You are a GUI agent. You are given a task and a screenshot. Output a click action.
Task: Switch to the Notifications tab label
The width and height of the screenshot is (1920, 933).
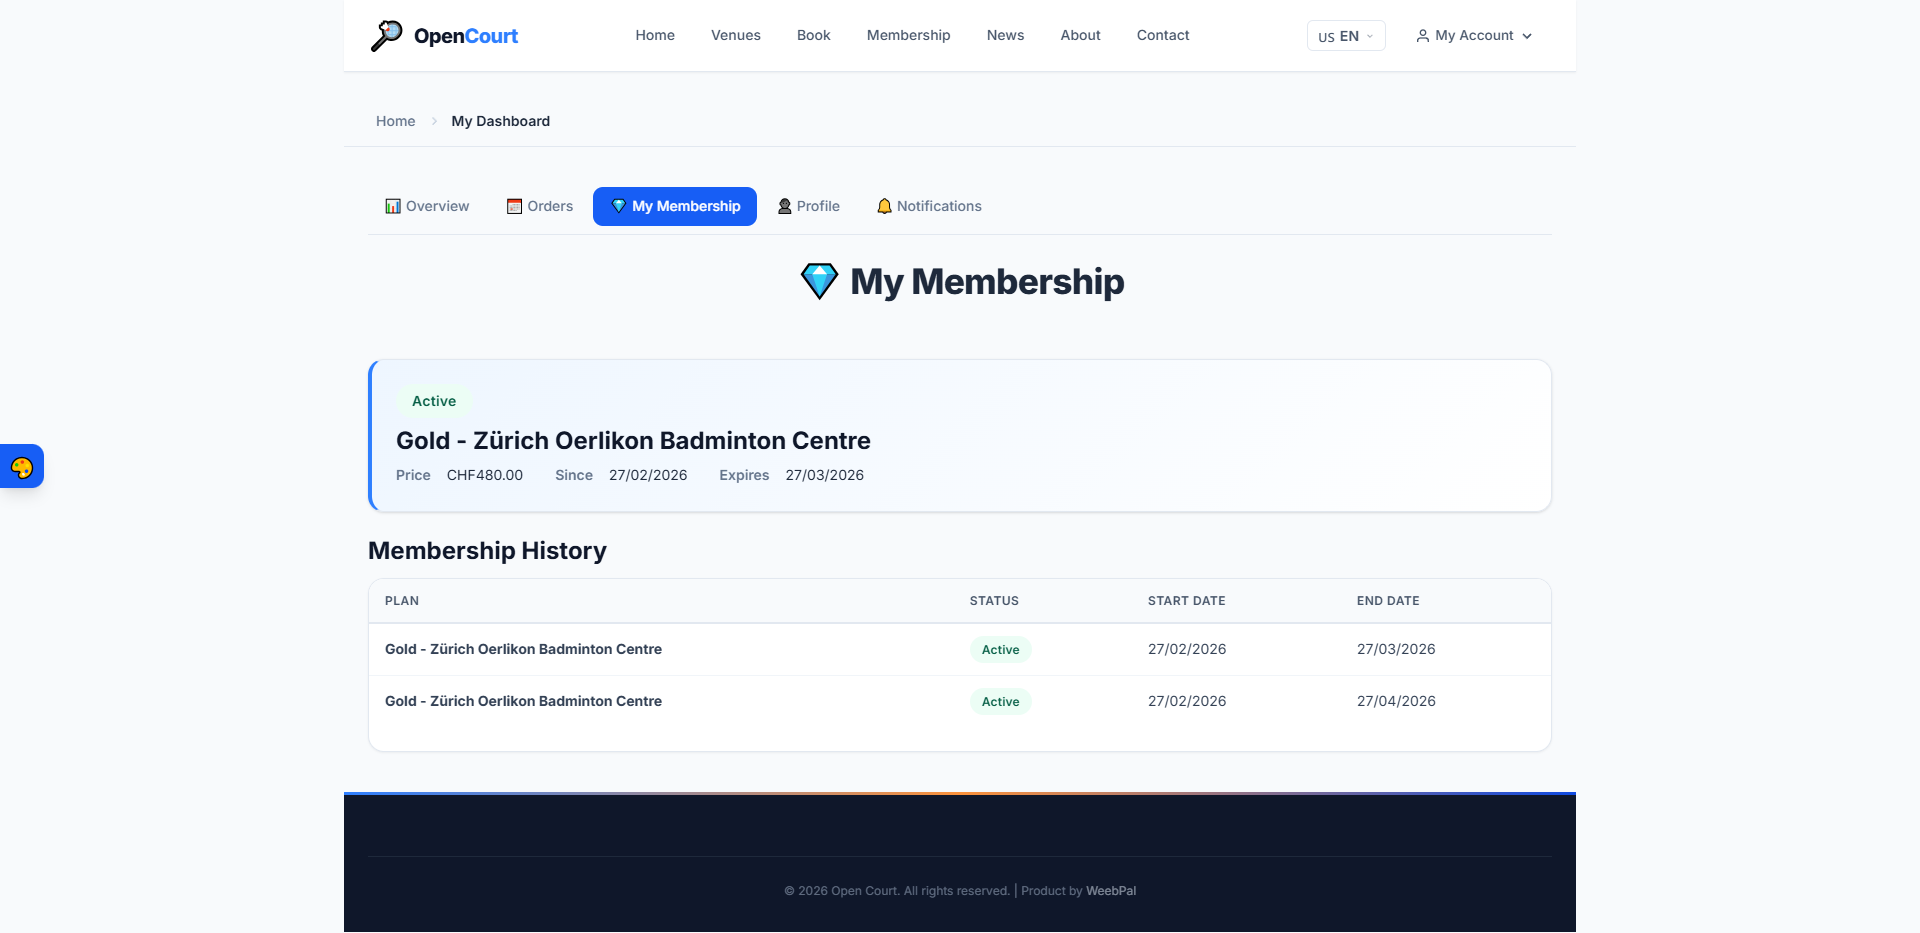click(x=939, y=206)
